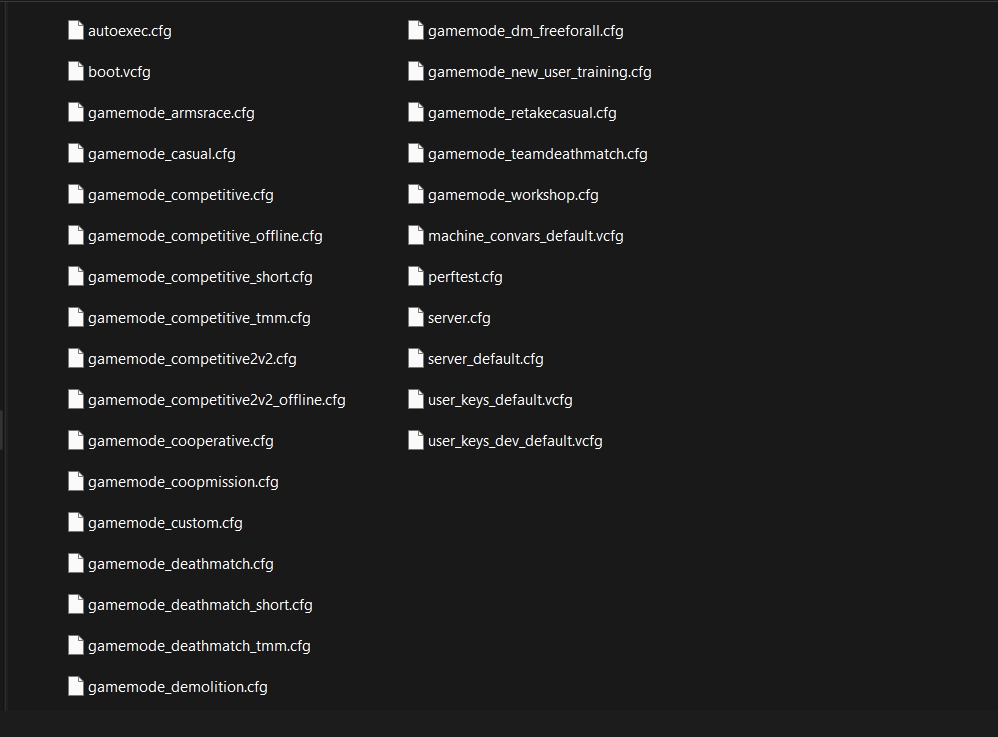The image size is (998, 737).
Task: Select the perftest.cfg file icon
Action: [416, 276]
